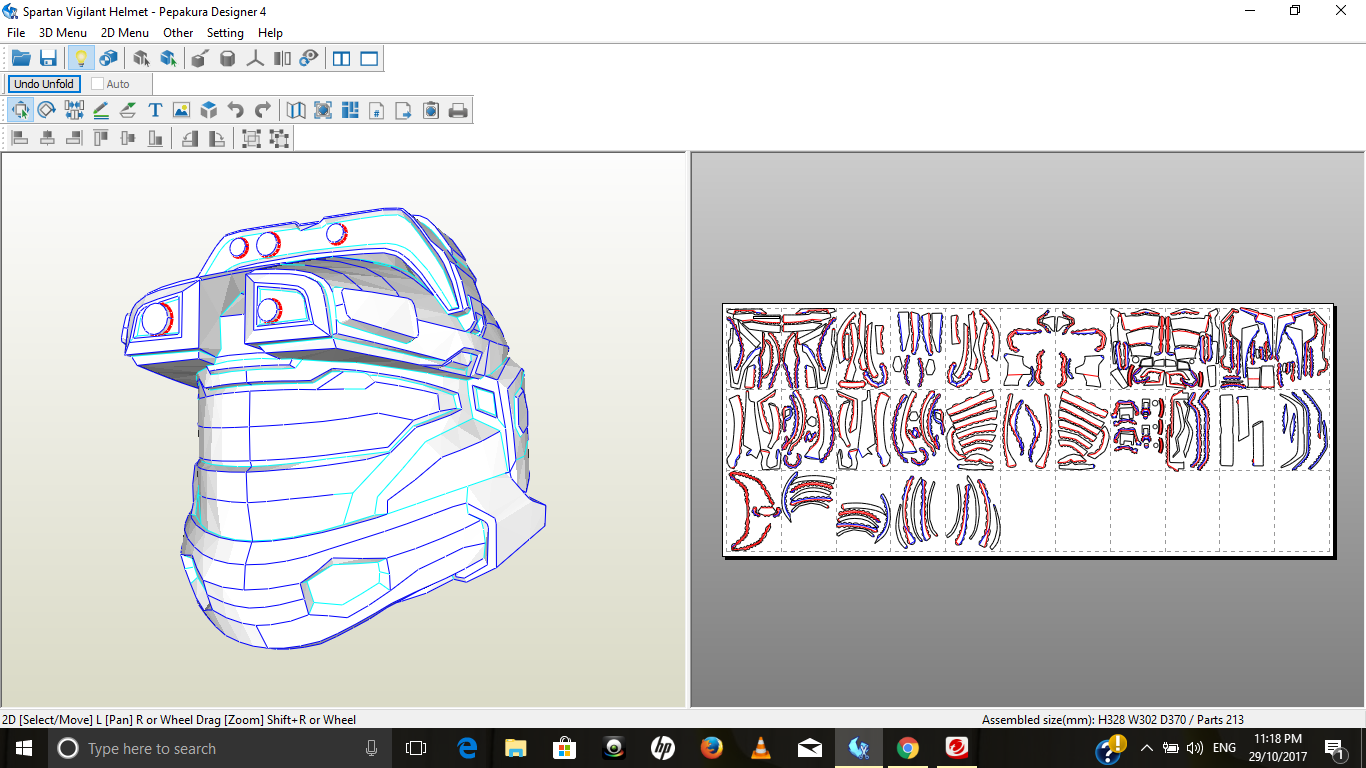Select the cube with green cursor tool
This screenshot has width=1366, height=768.
pos(168,59)
